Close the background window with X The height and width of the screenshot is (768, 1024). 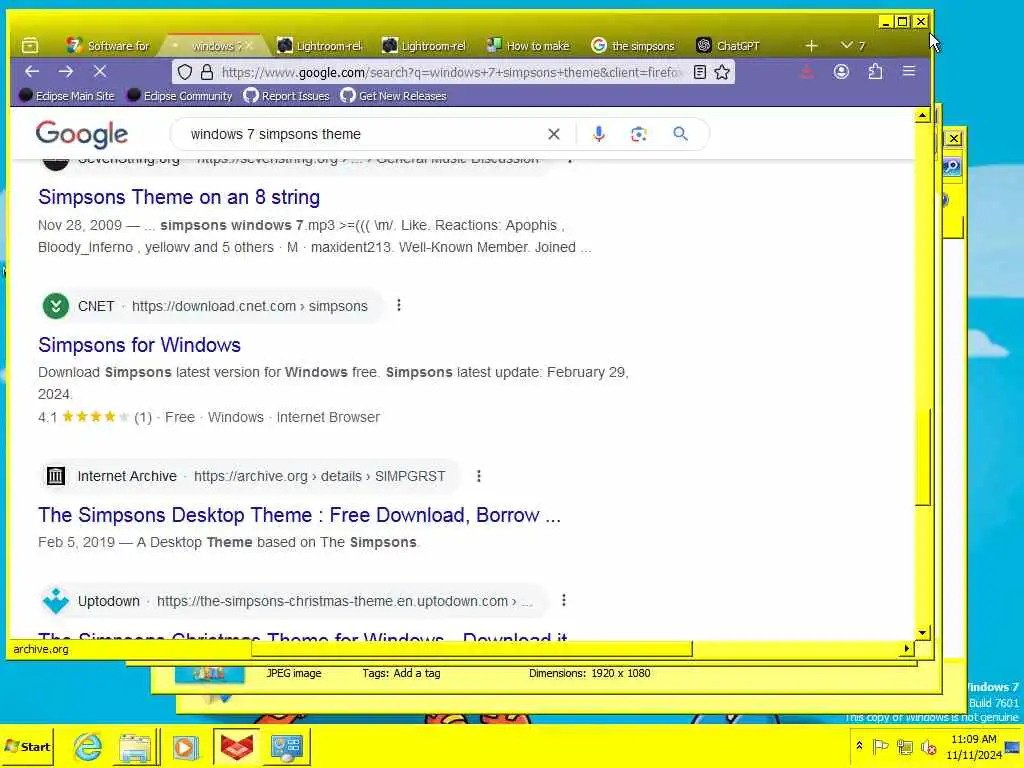[x=953, y=138]
